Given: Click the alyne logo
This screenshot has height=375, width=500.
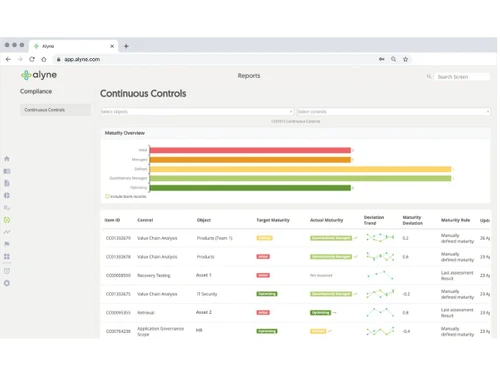Looking at the screenshot, I should point(39,75).
